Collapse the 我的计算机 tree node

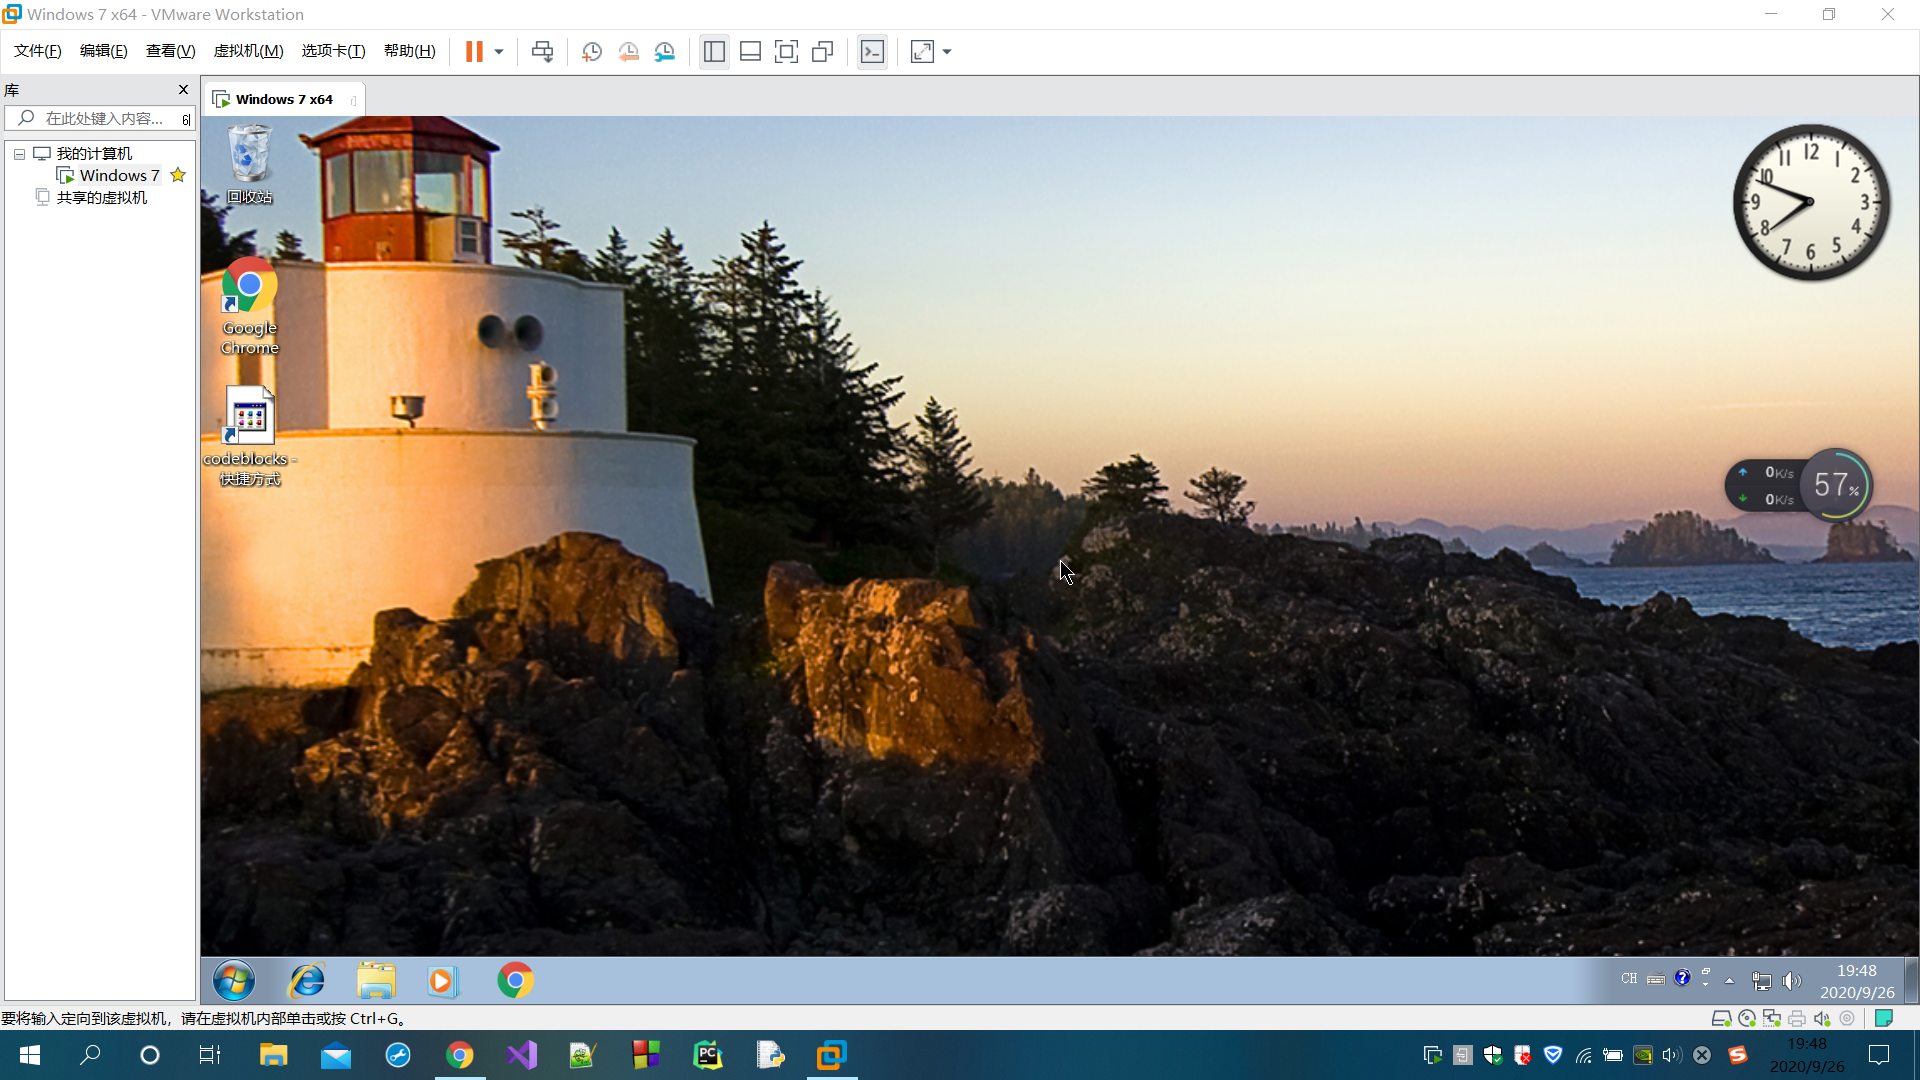tap(19, 154)
